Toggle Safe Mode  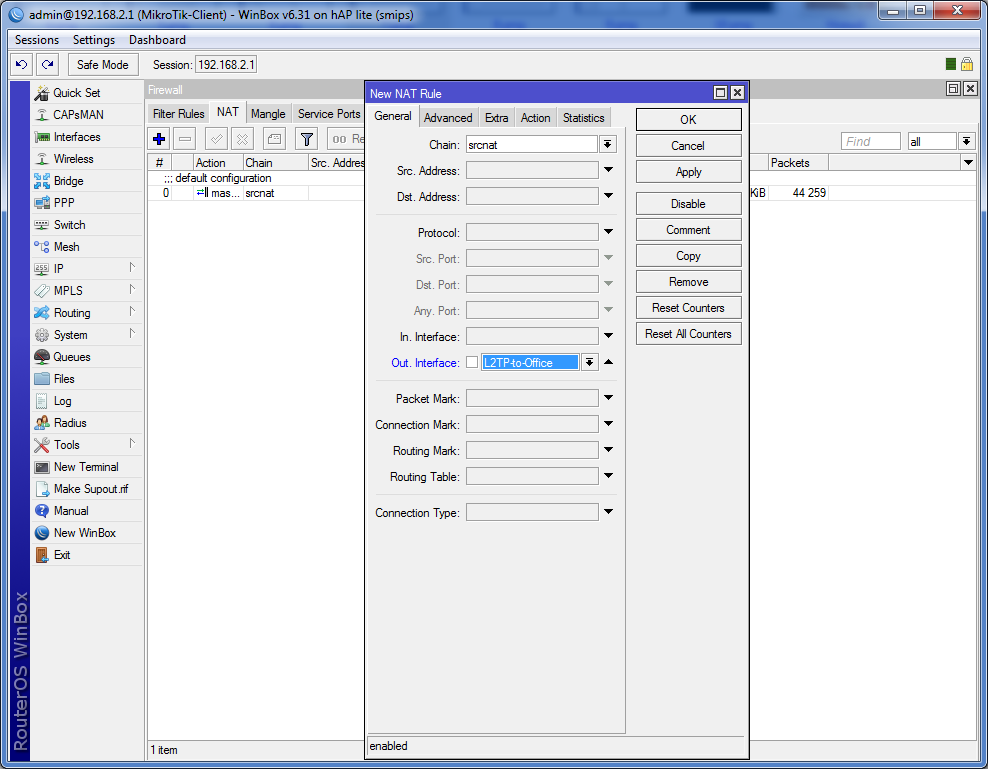102,64
